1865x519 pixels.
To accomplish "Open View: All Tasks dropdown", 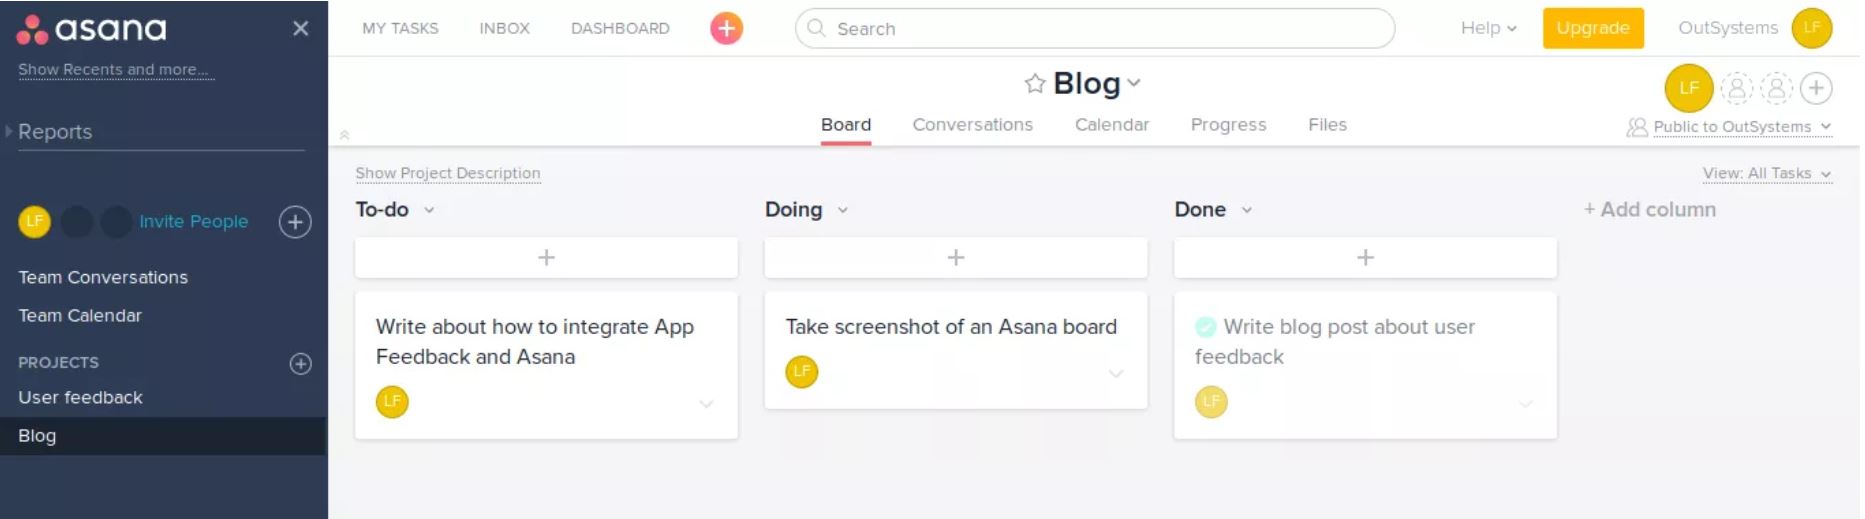I will 1767,173.
